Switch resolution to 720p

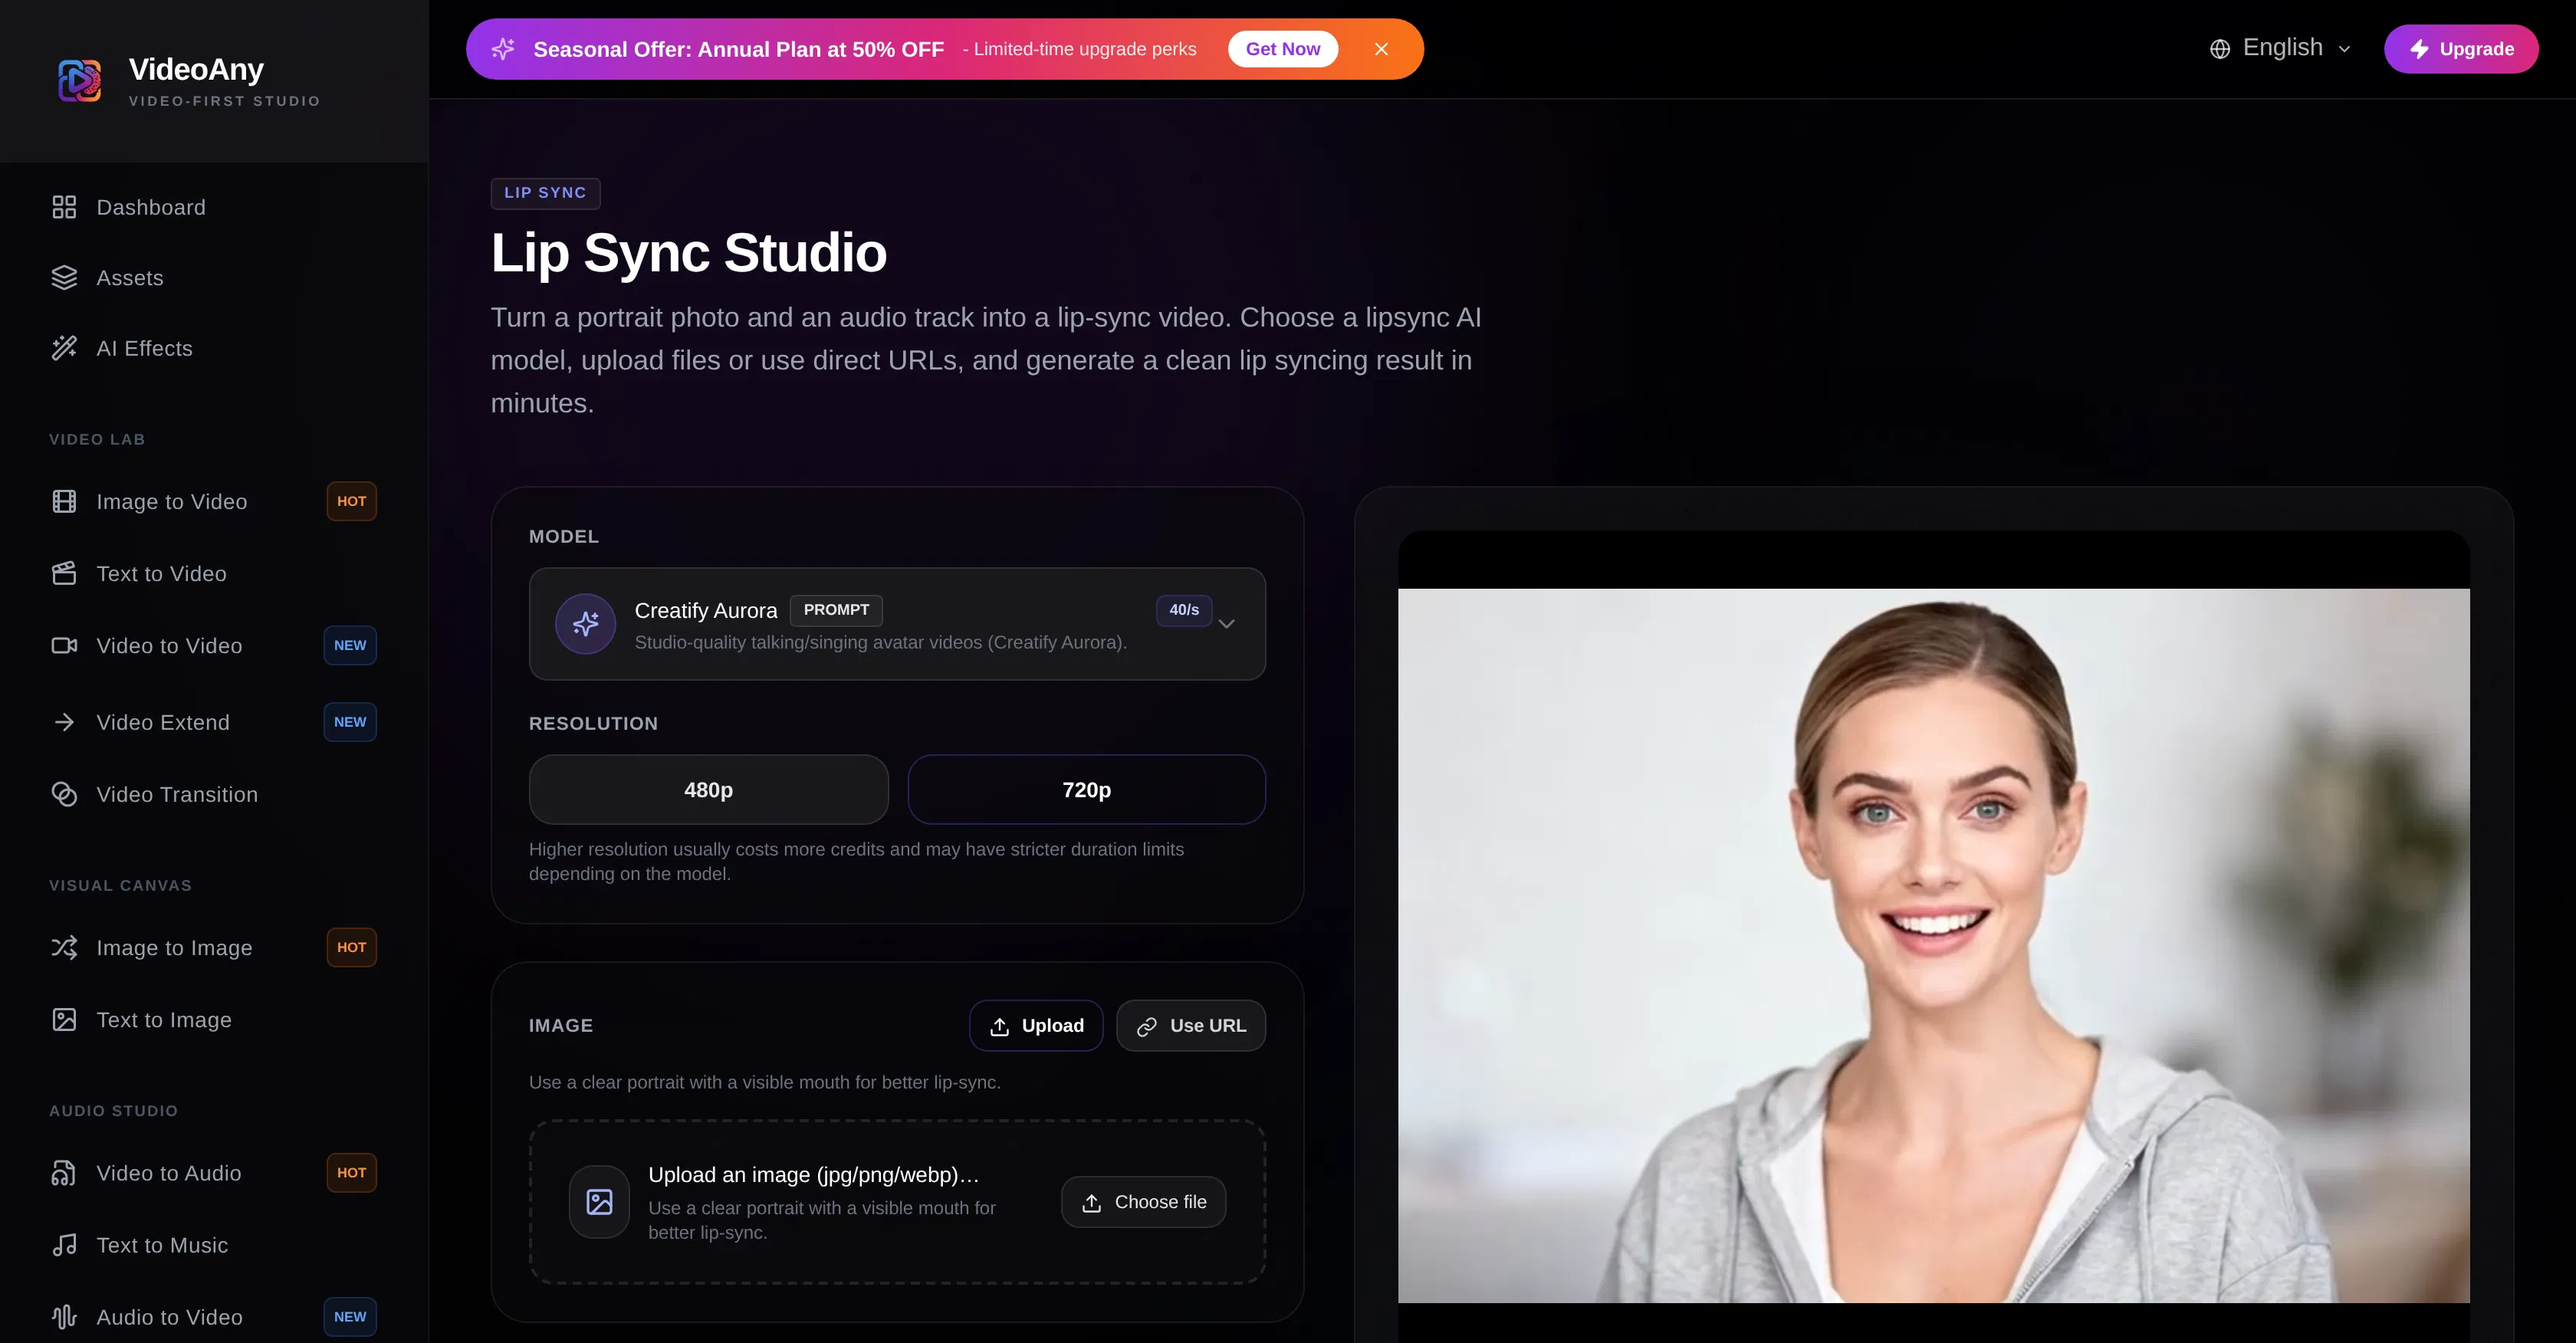pos(1085,789)
